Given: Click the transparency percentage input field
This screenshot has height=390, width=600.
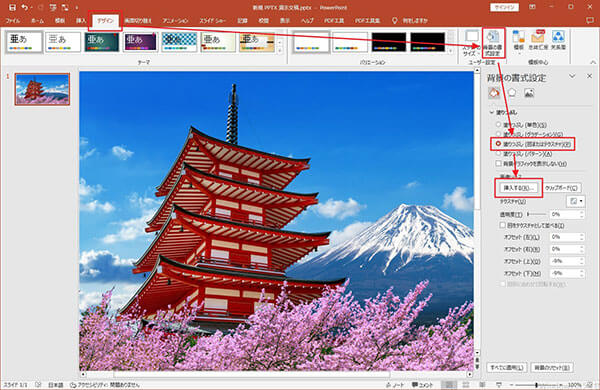Looking at the screenshot, I should coord(564,214).
